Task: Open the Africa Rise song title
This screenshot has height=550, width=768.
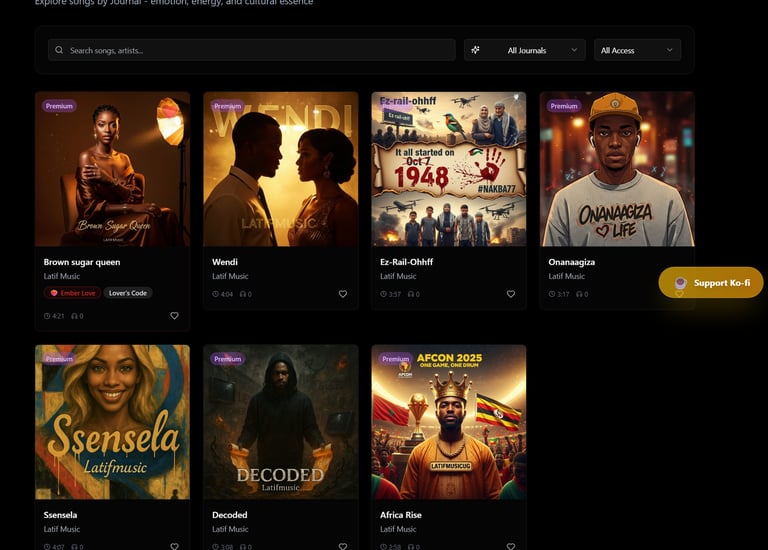Action: [401, 515]
